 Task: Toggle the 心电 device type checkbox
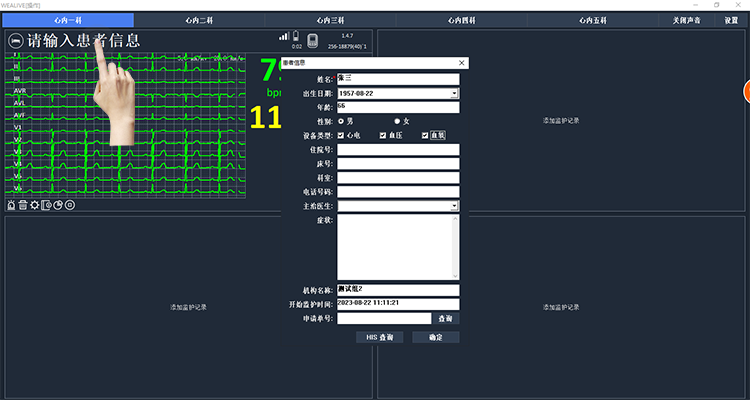[x=342, y=135]
